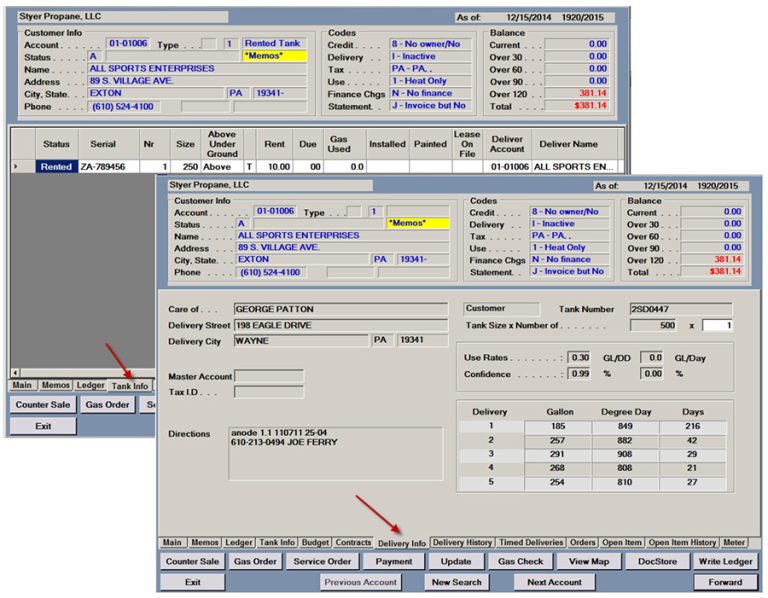Click the Previous Account button

coord(360,582)
